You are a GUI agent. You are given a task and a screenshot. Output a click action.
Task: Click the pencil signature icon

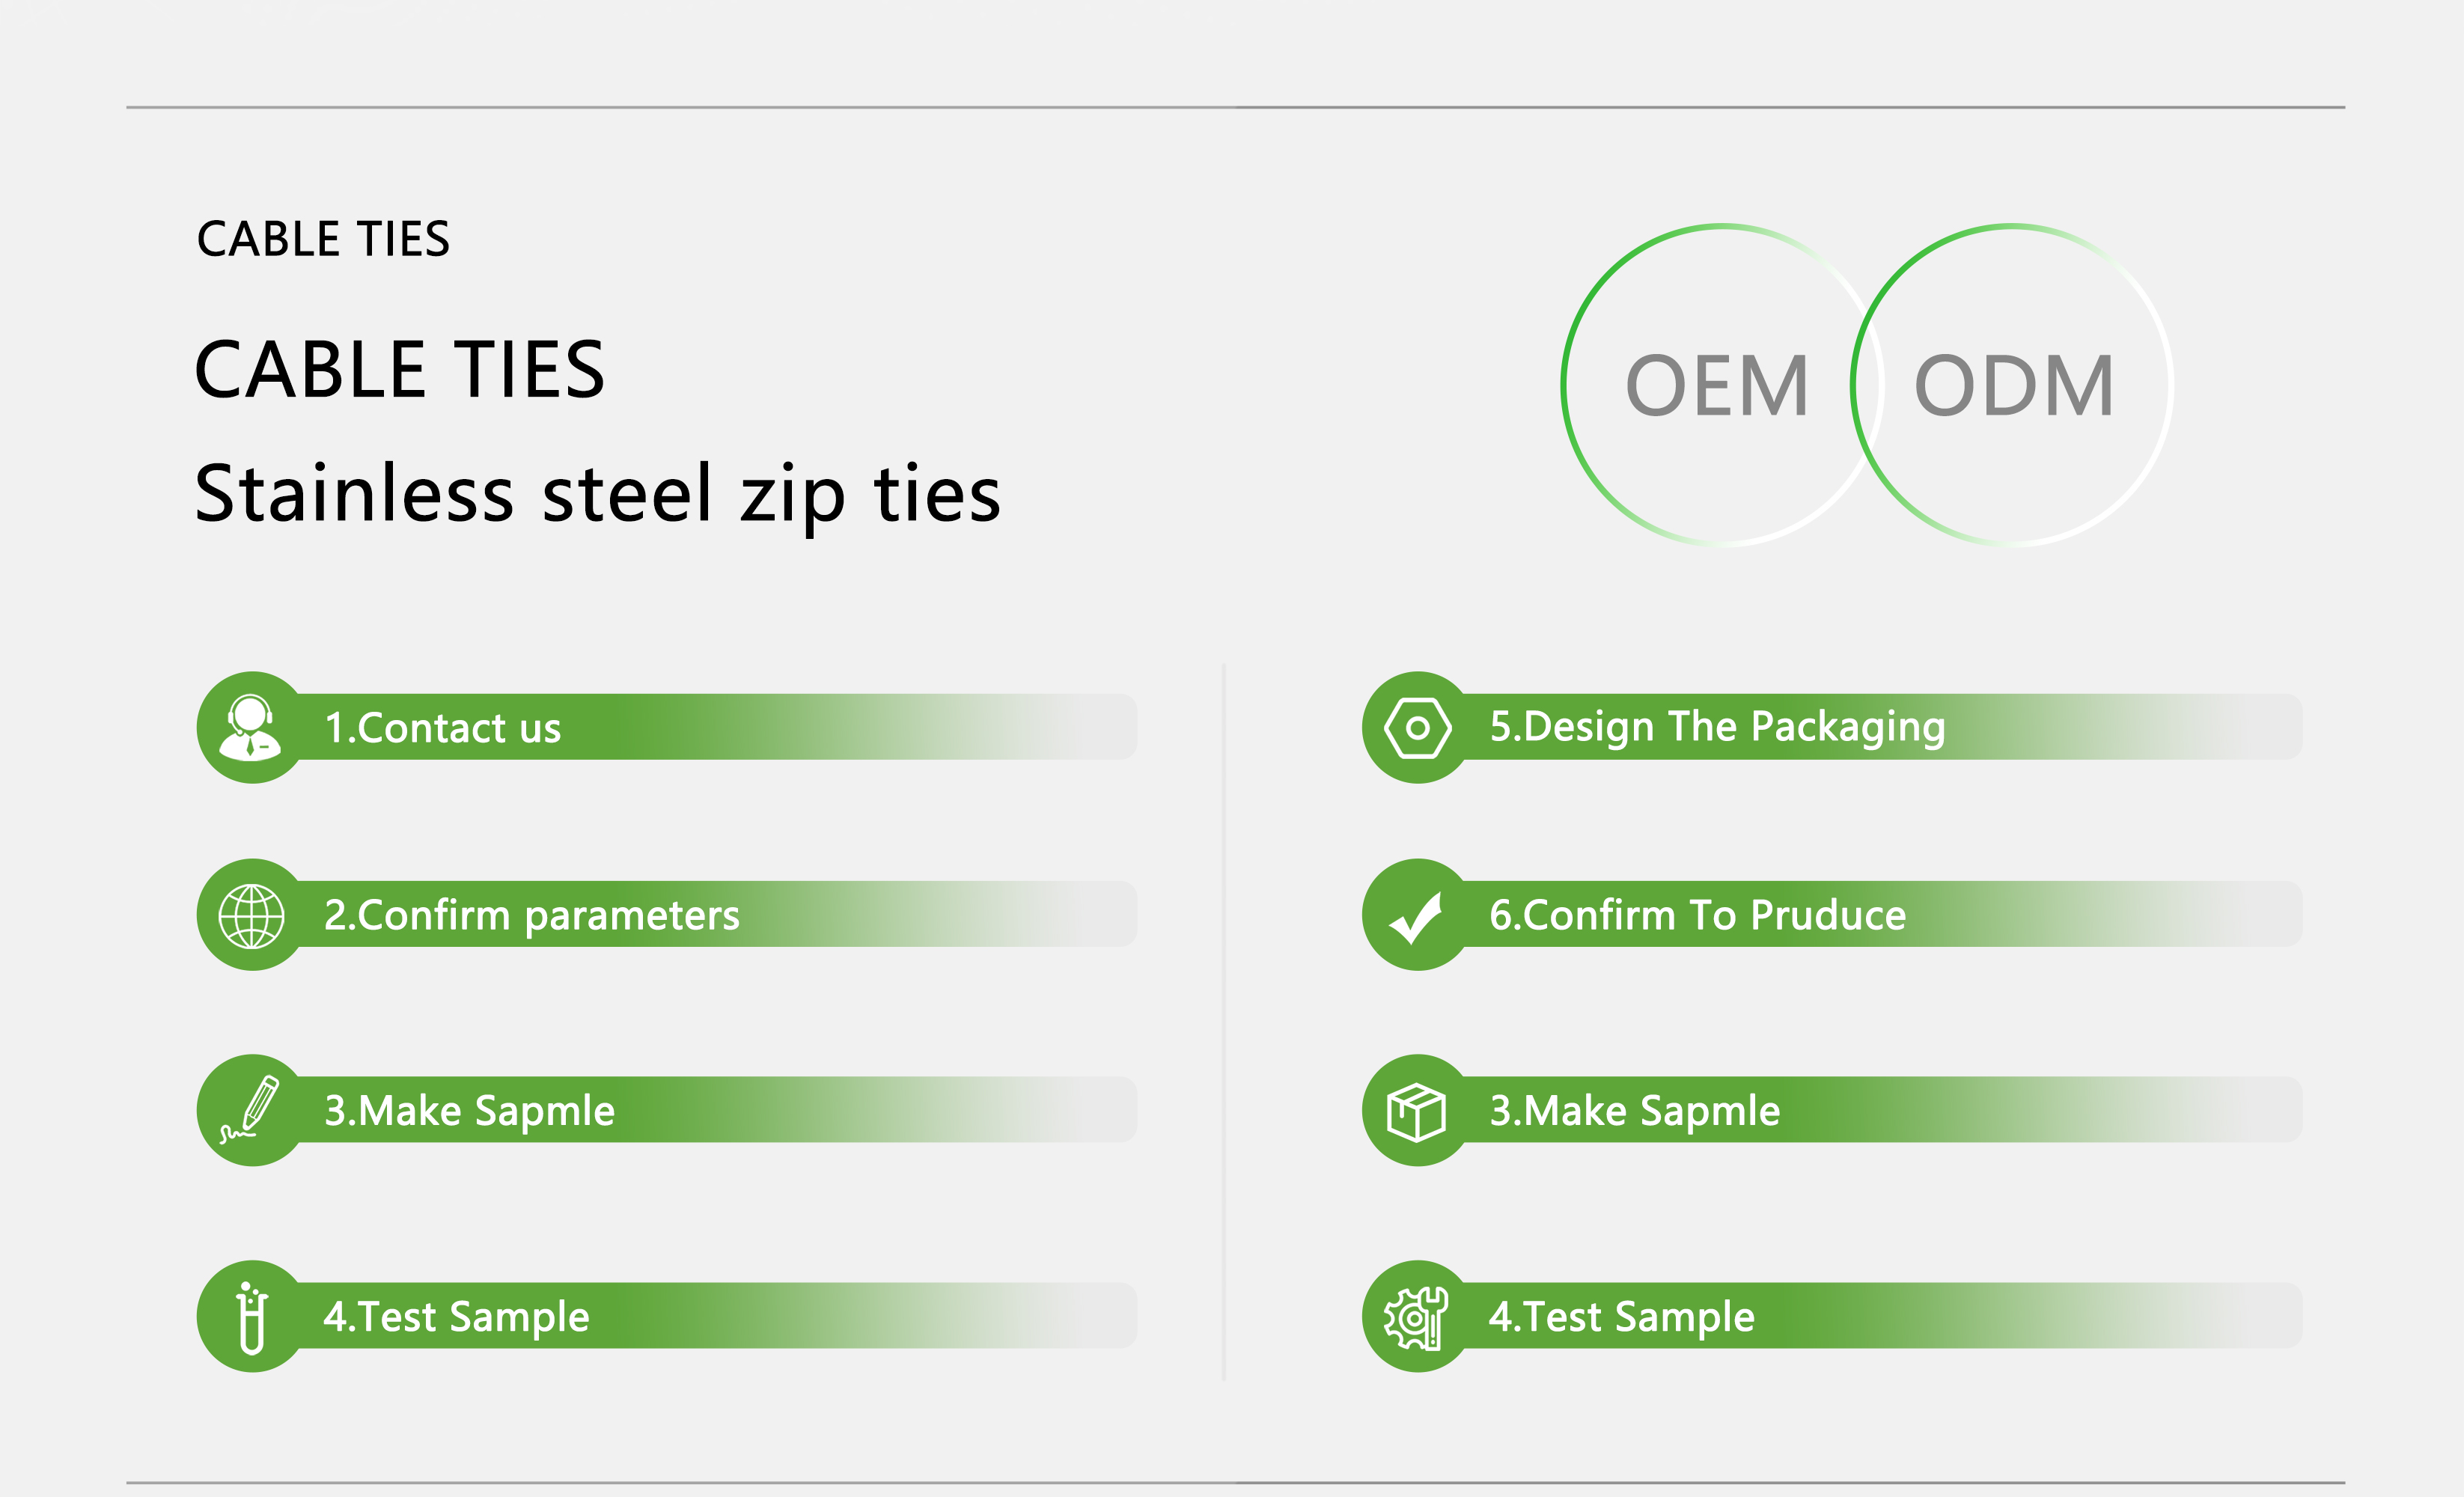pyautogui.click(x=250, y=1109)
